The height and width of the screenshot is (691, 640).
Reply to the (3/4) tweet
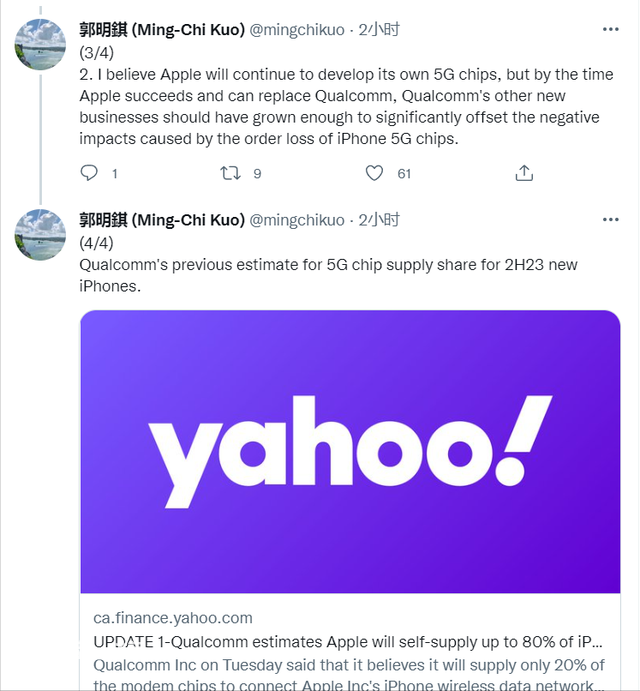tap(89, 173)
